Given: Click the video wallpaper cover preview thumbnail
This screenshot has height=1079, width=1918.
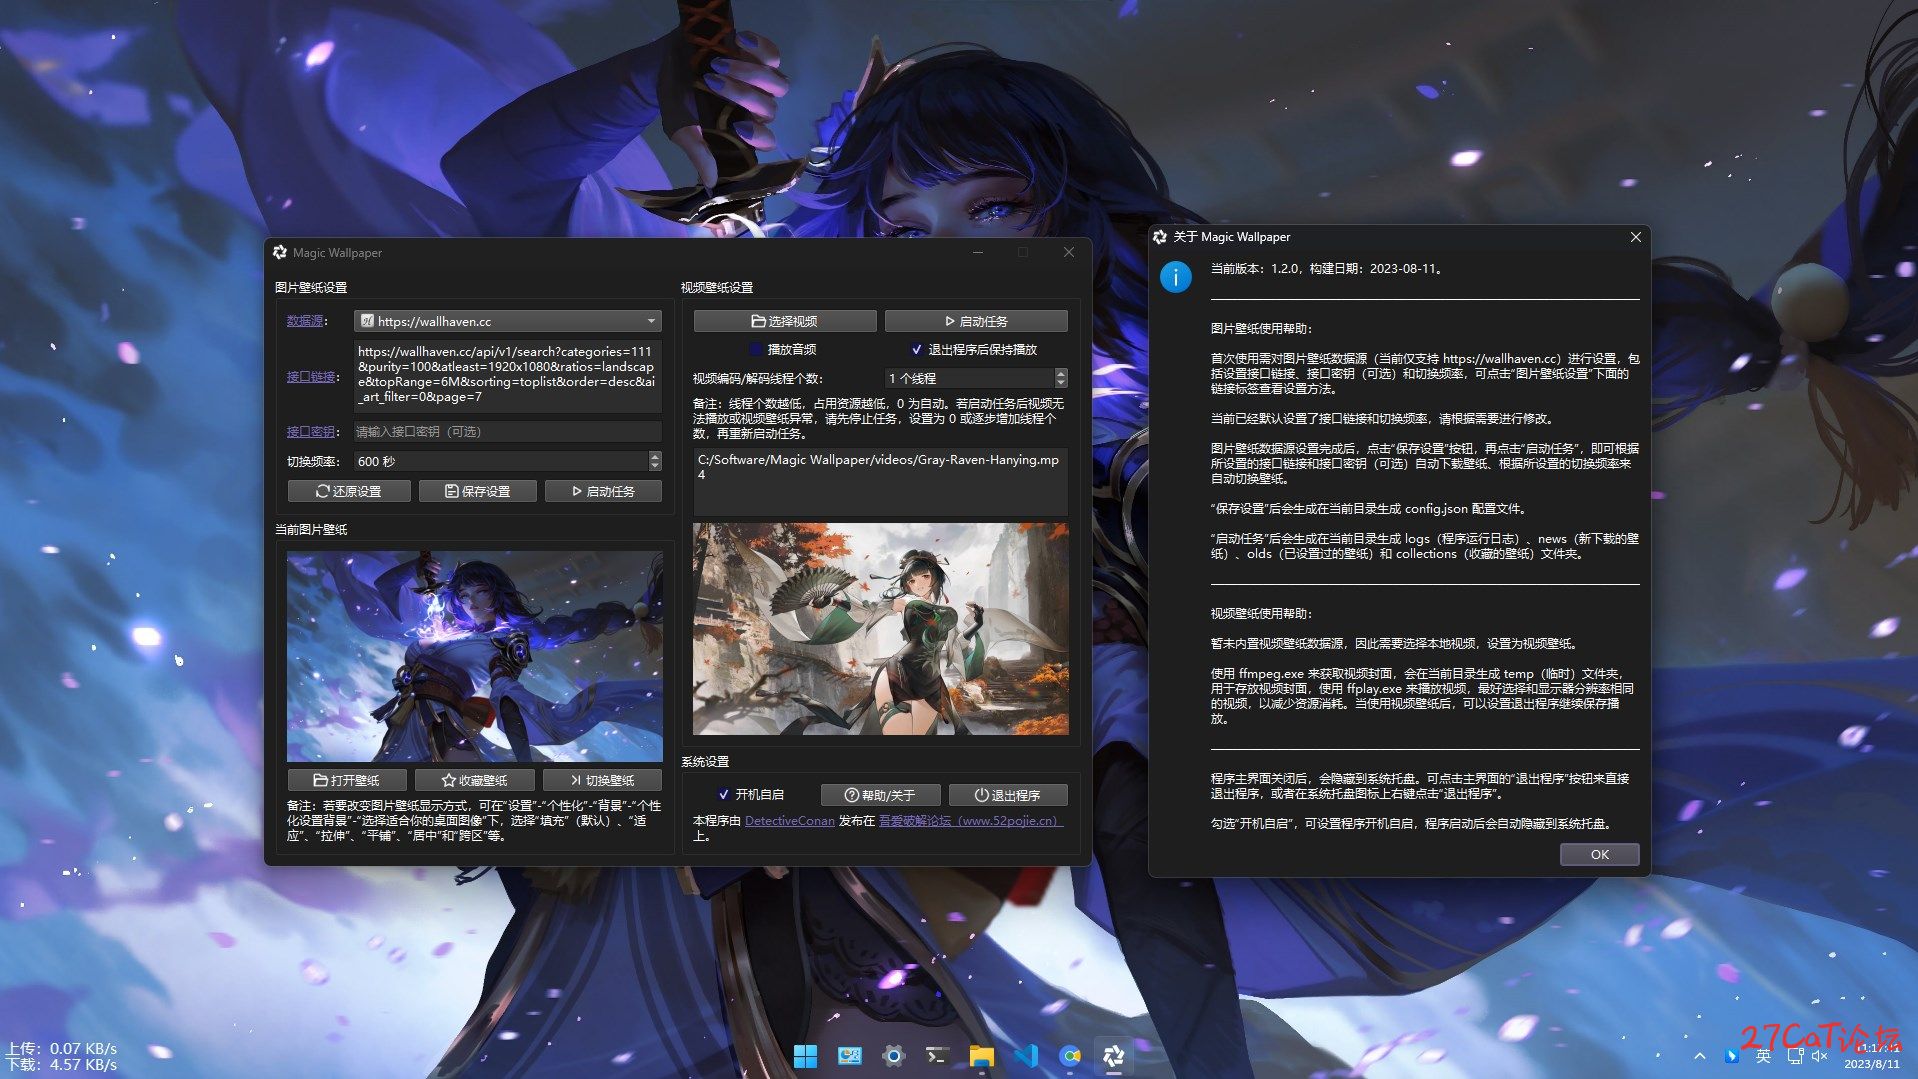Looking at the screenshot, I should [880, 629].
